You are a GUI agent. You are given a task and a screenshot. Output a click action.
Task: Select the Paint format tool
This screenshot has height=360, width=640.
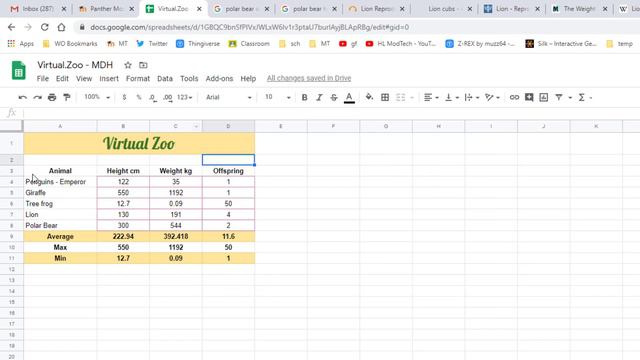67,97
